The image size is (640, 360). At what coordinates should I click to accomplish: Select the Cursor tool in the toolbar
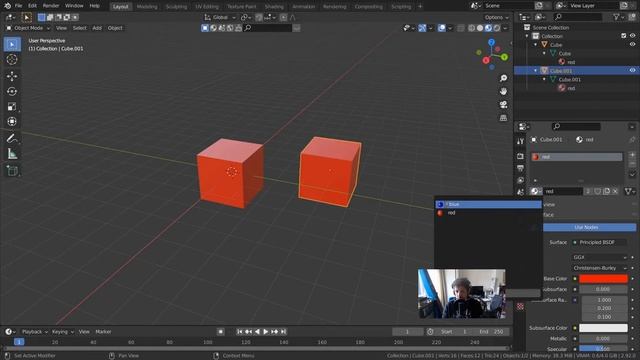tap(12, 60)
